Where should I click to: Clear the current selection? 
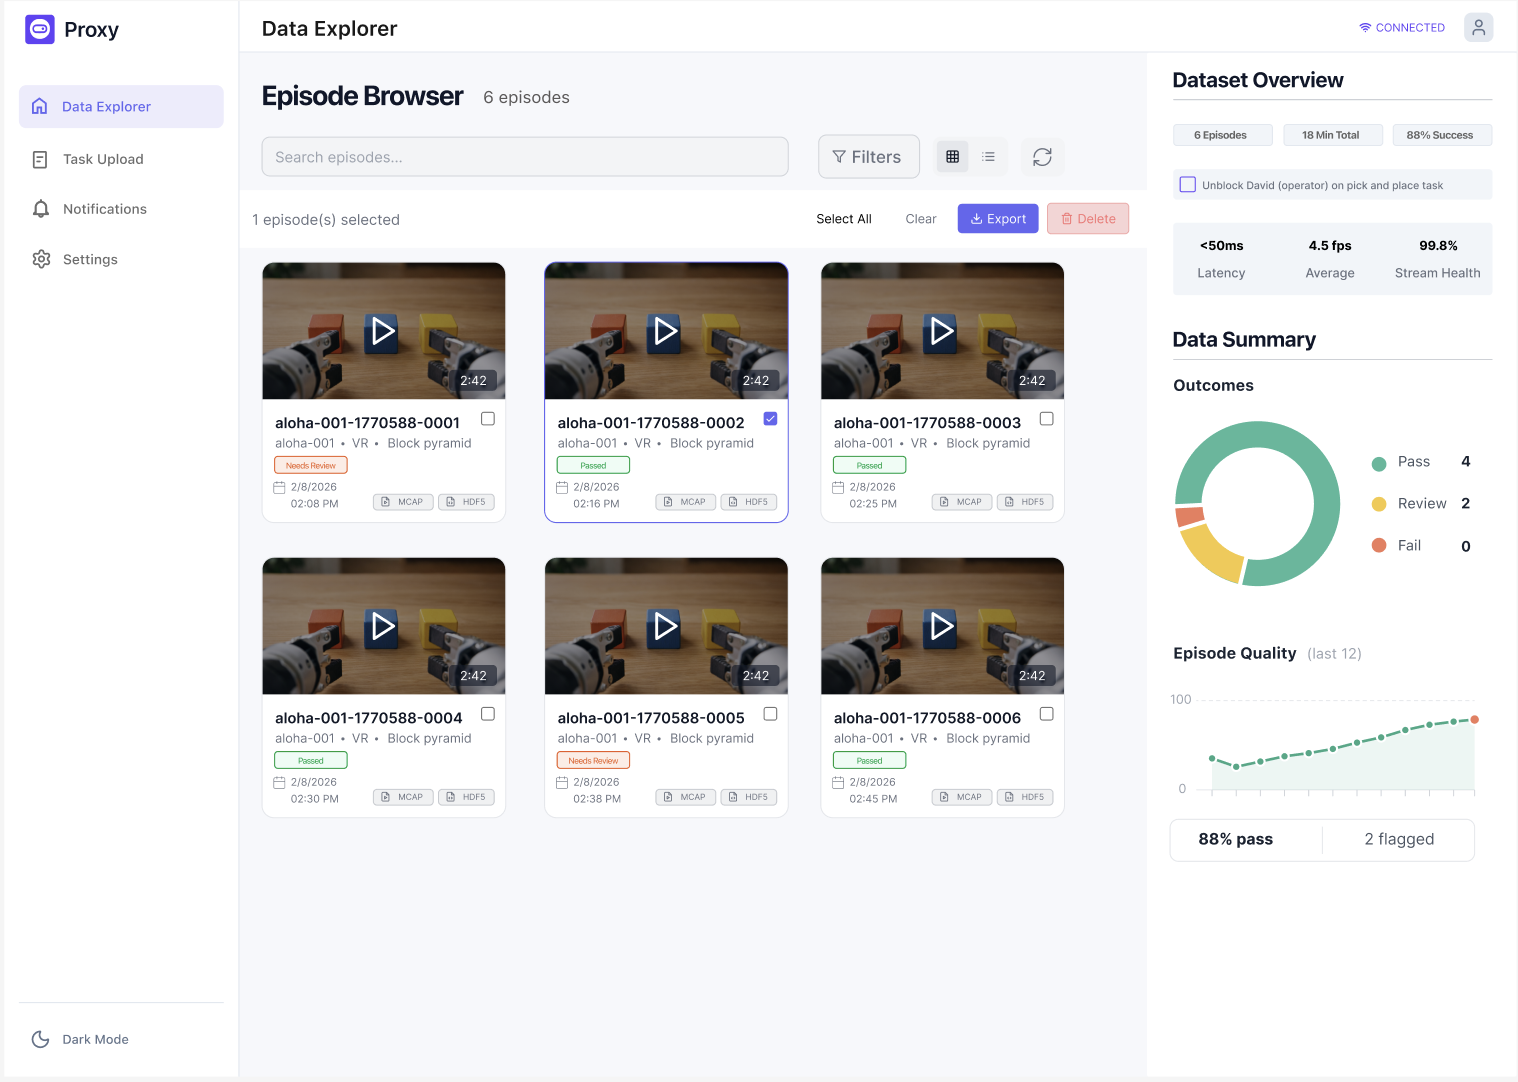[921, 219]
